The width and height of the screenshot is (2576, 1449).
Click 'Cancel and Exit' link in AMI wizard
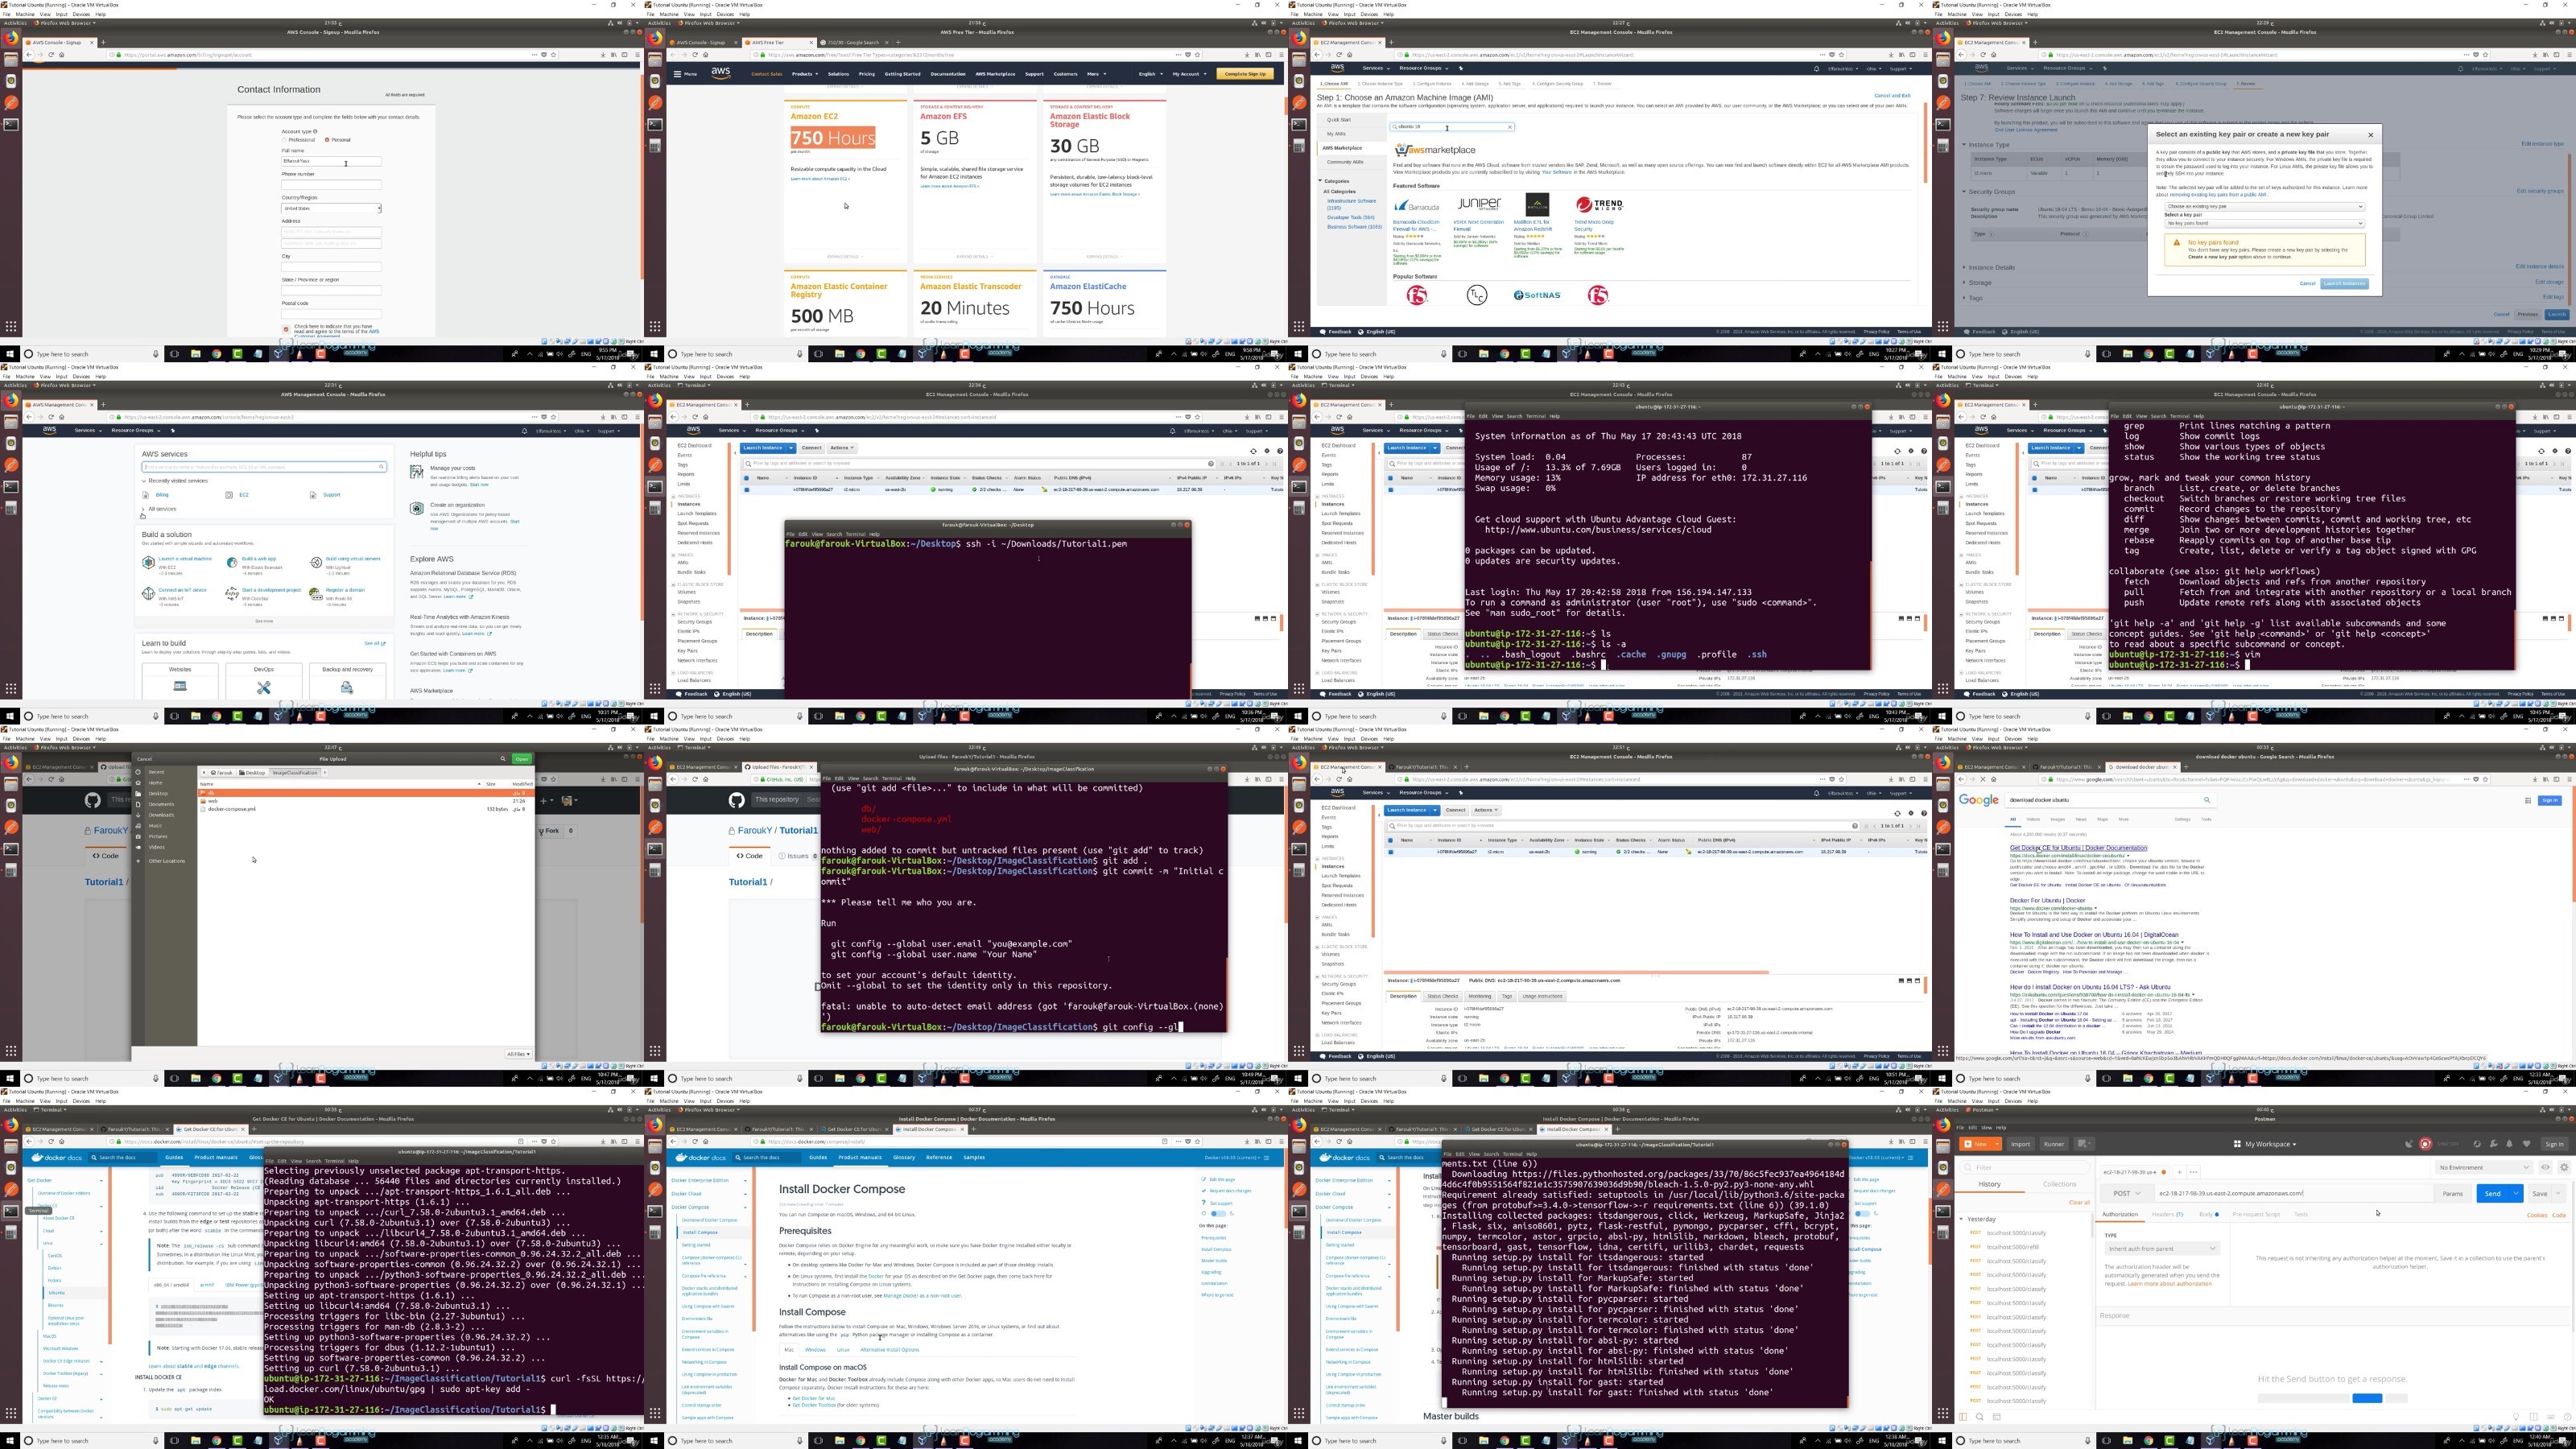tap(1892, 96)
